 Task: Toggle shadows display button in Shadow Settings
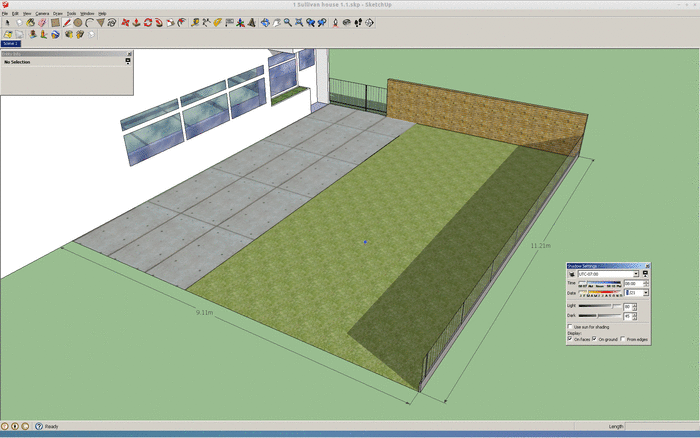click(572, 273)
